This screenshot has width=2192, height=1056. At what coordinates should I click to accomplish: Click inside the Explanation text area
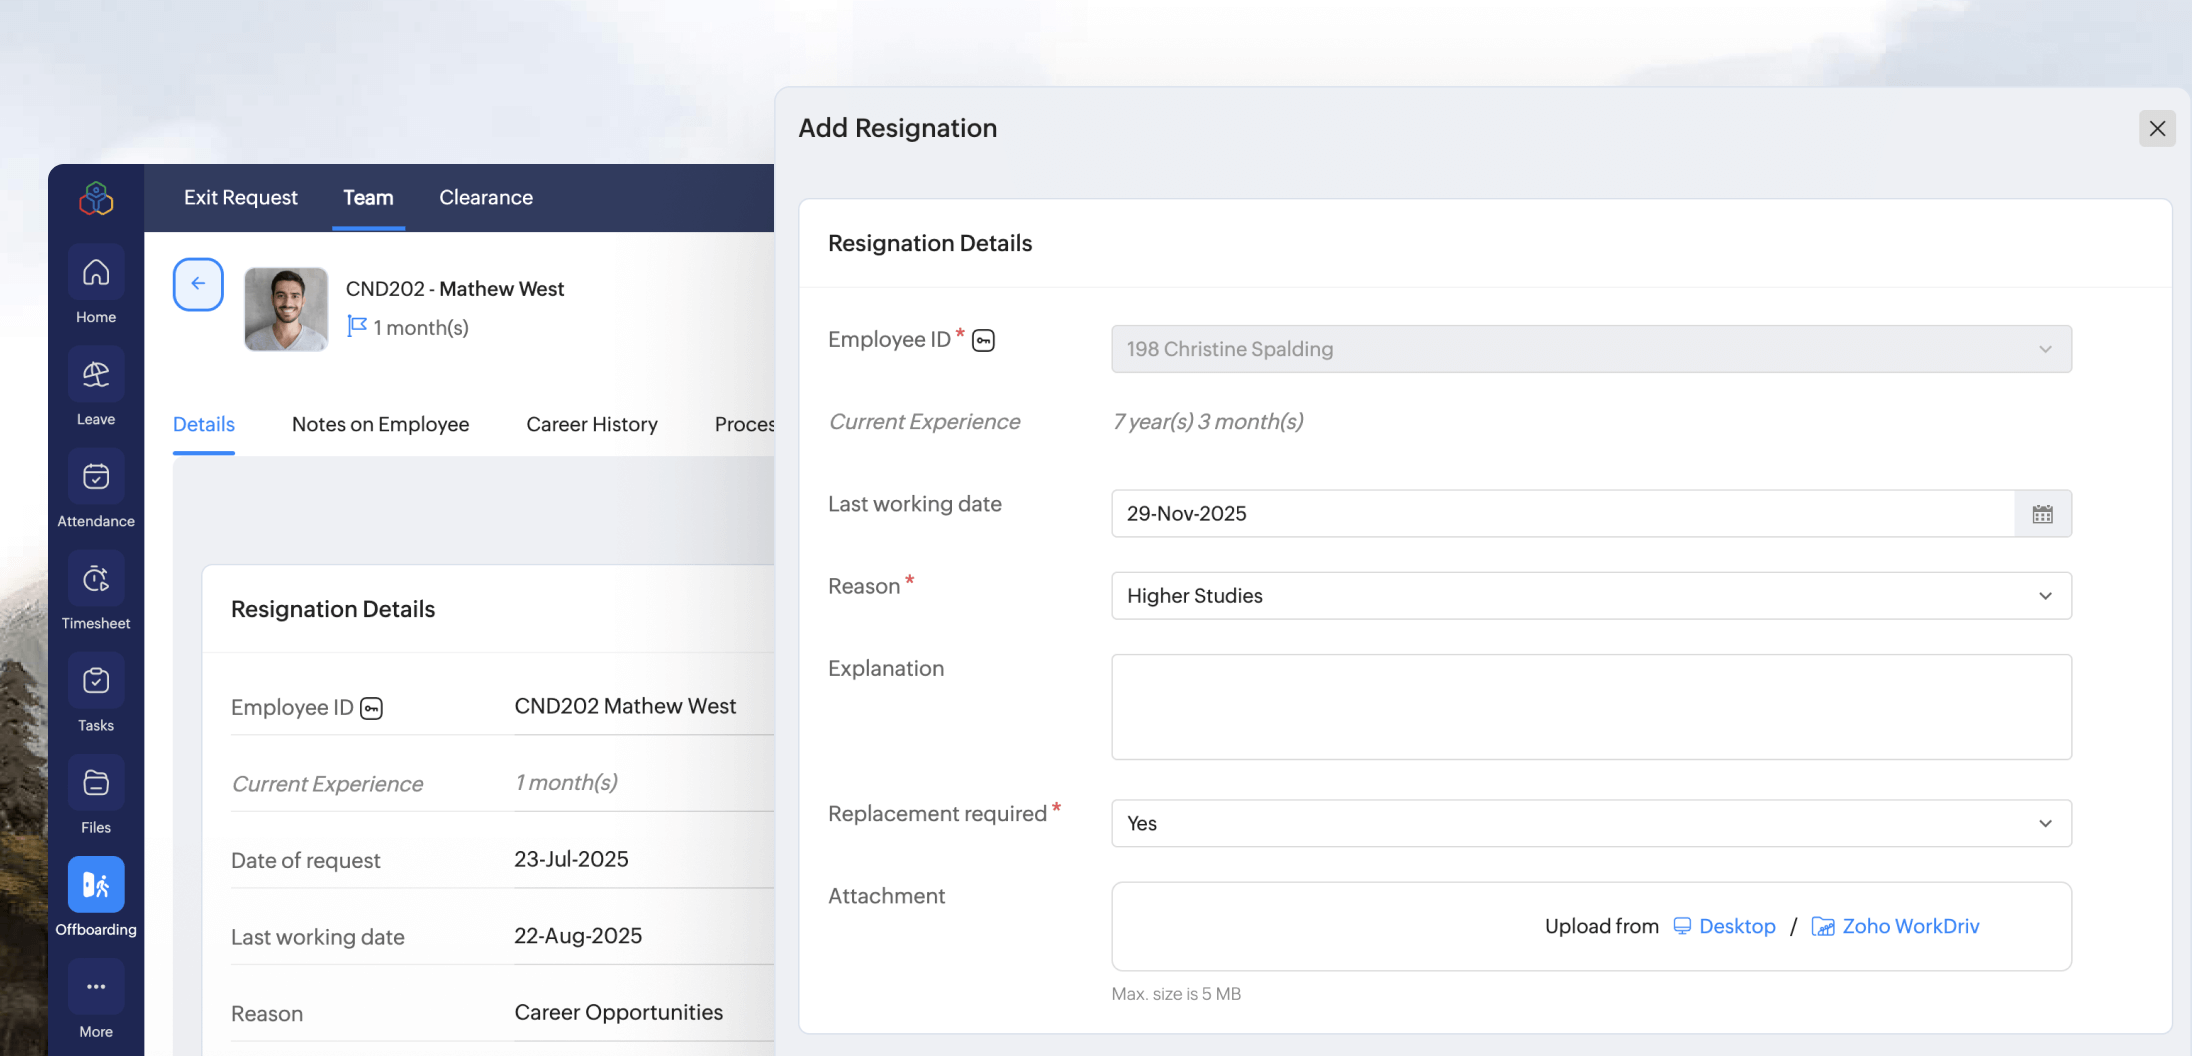click(1591, 707)
